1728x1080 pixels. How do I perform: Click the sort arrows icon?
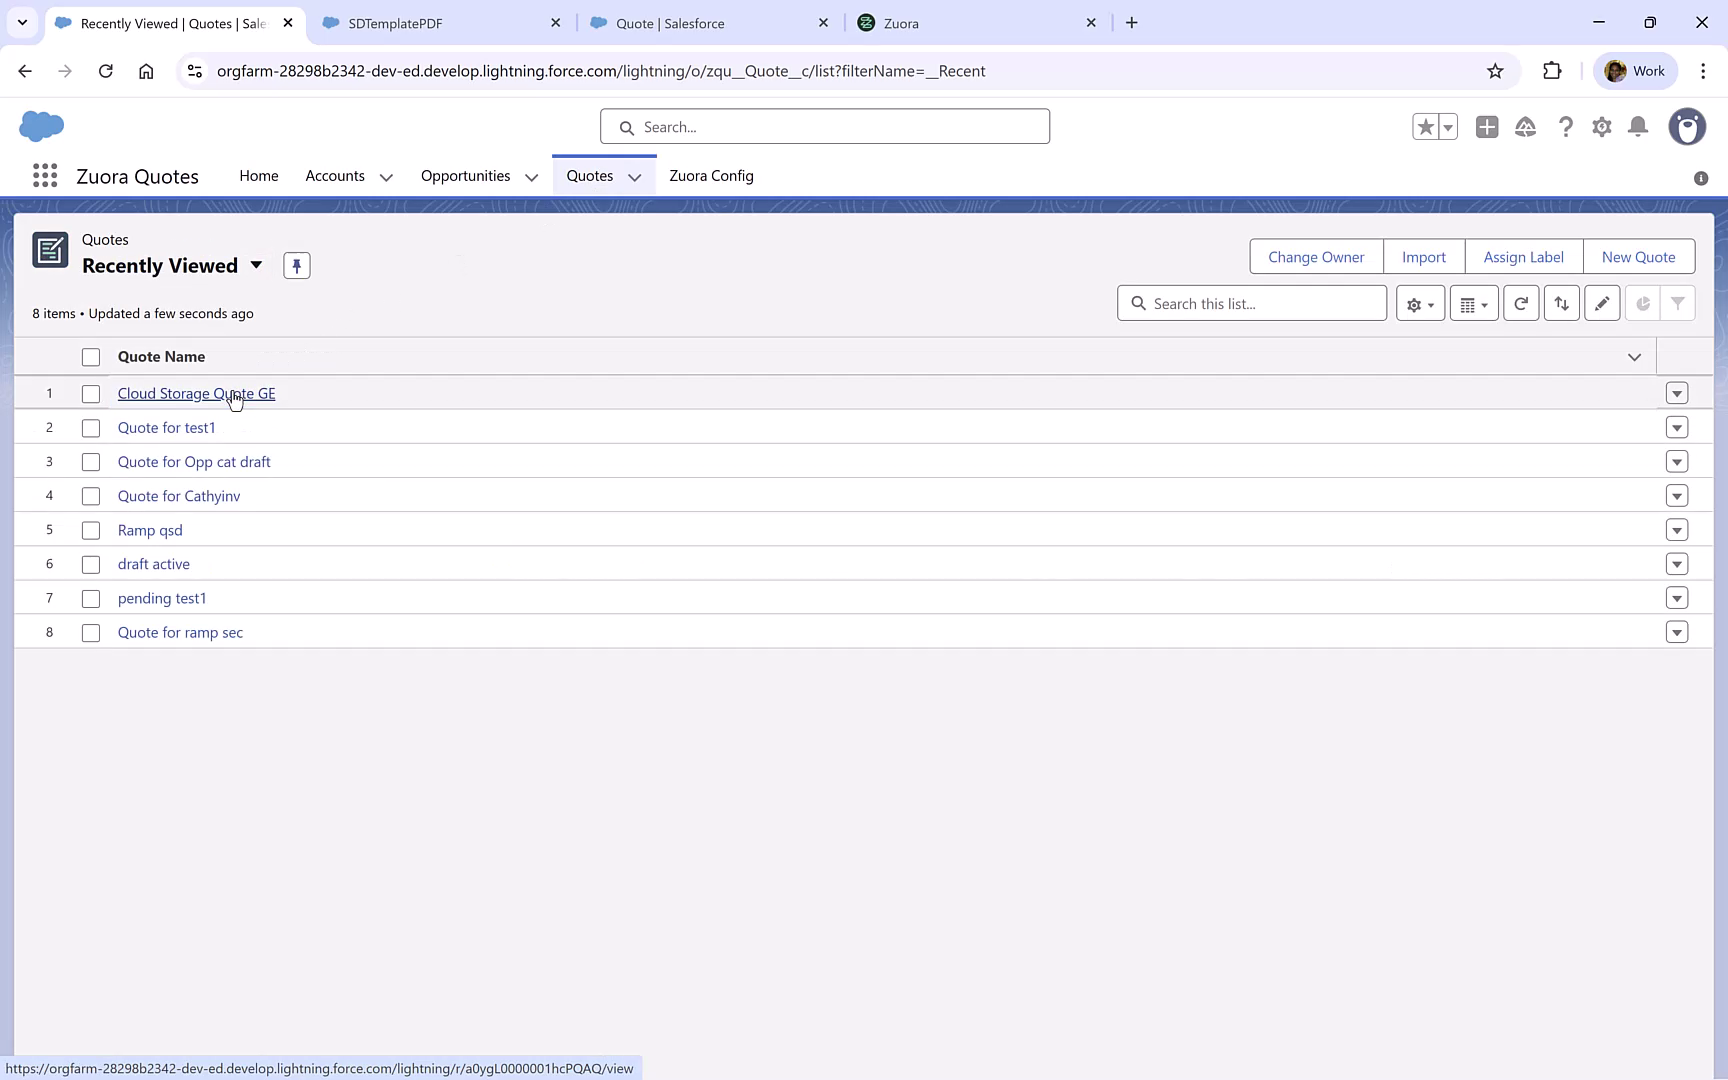point(1562,303)
